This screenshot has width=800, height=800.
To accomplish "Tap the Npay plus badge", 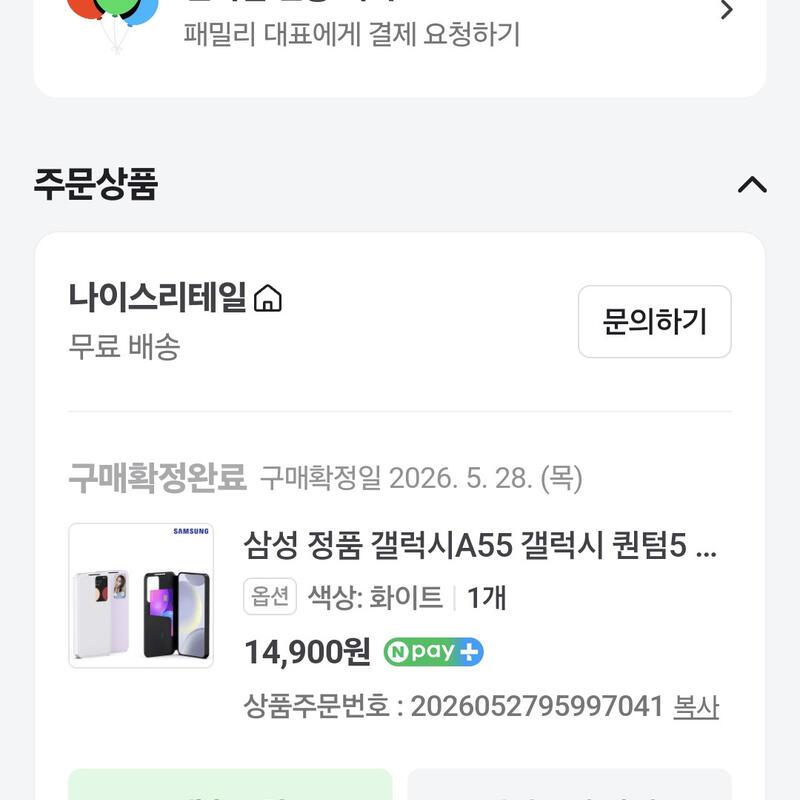I will coord(433,652).
